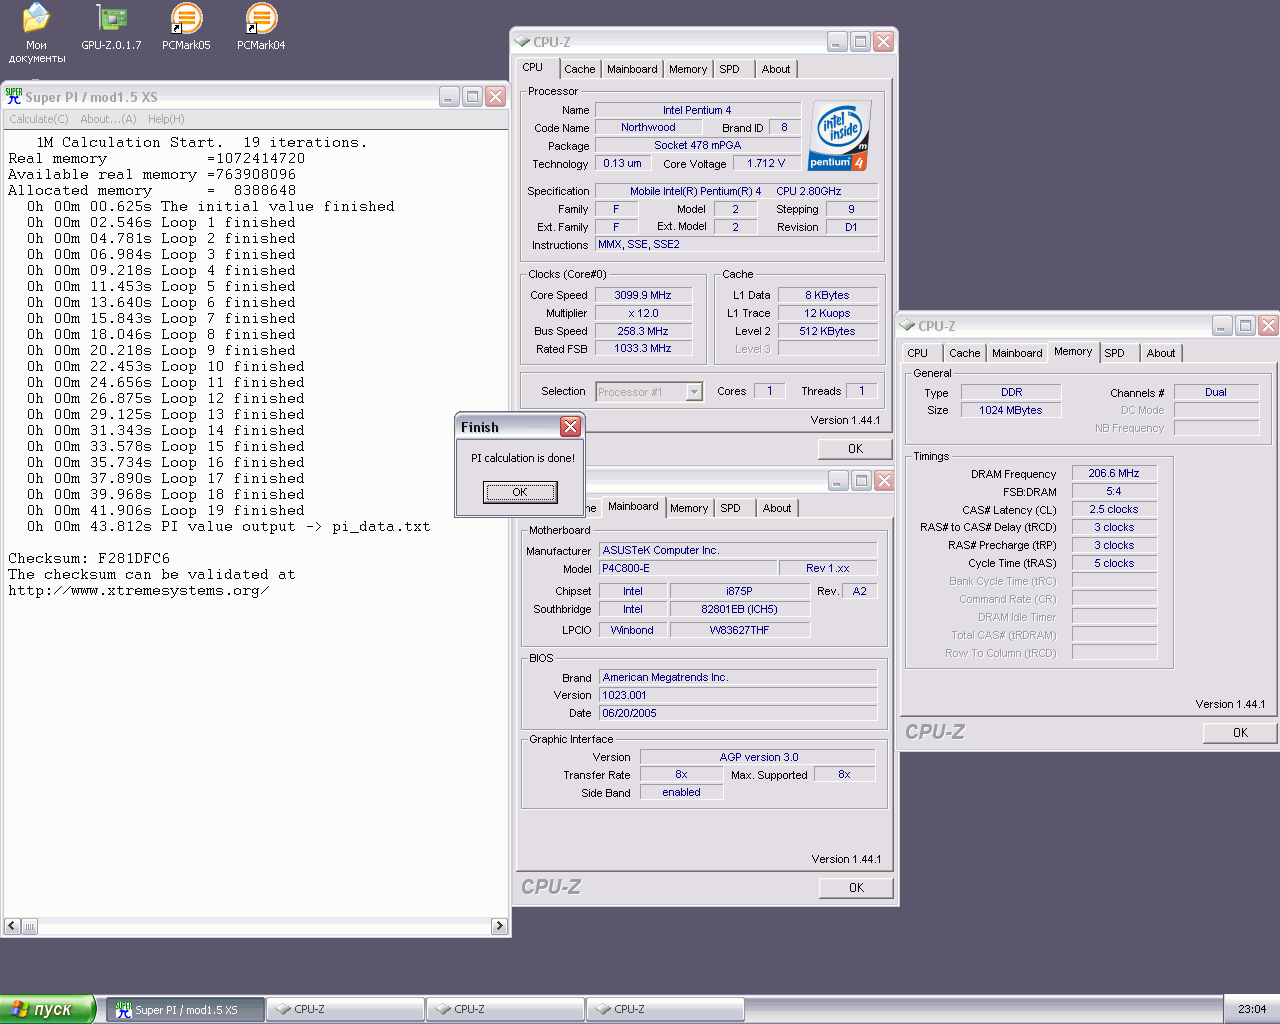The width and height of the screenshot is (1280, 1024).
Task: Switch to Mainboard tab in top CPU-Z window
Action: [632, 69]
